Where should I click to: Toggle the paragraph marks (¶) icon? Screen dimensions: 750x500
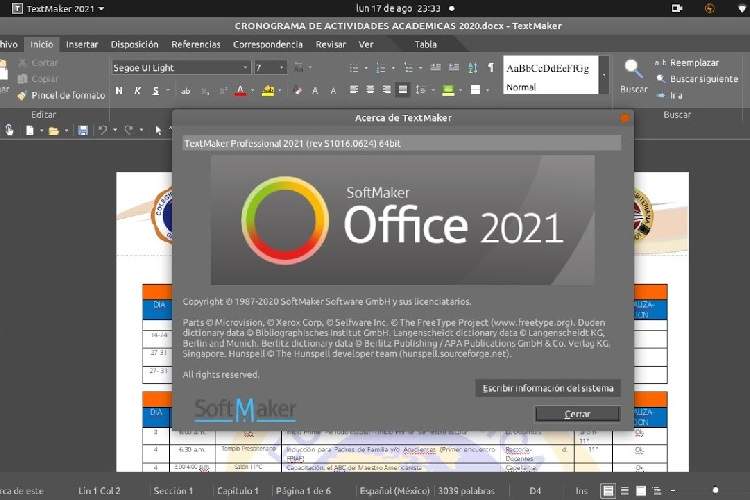pos(491,67)
